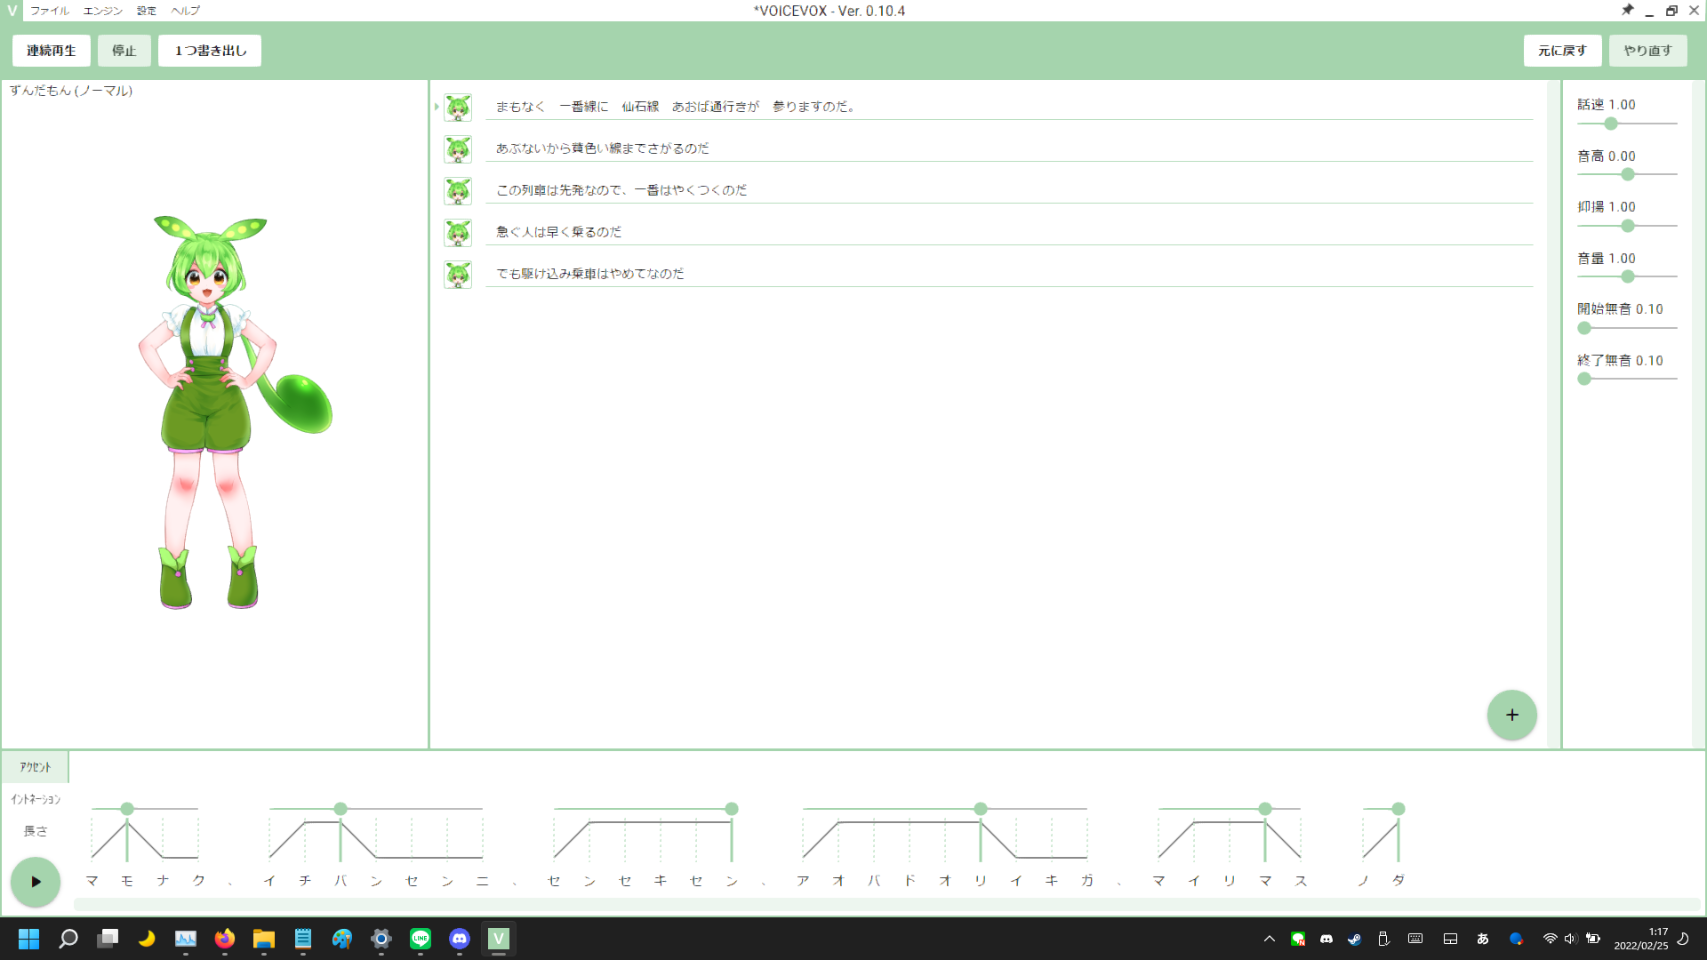Pin the window with the pin icon
This screenshot has height=960, width=1707.
tap(1627, 10)
